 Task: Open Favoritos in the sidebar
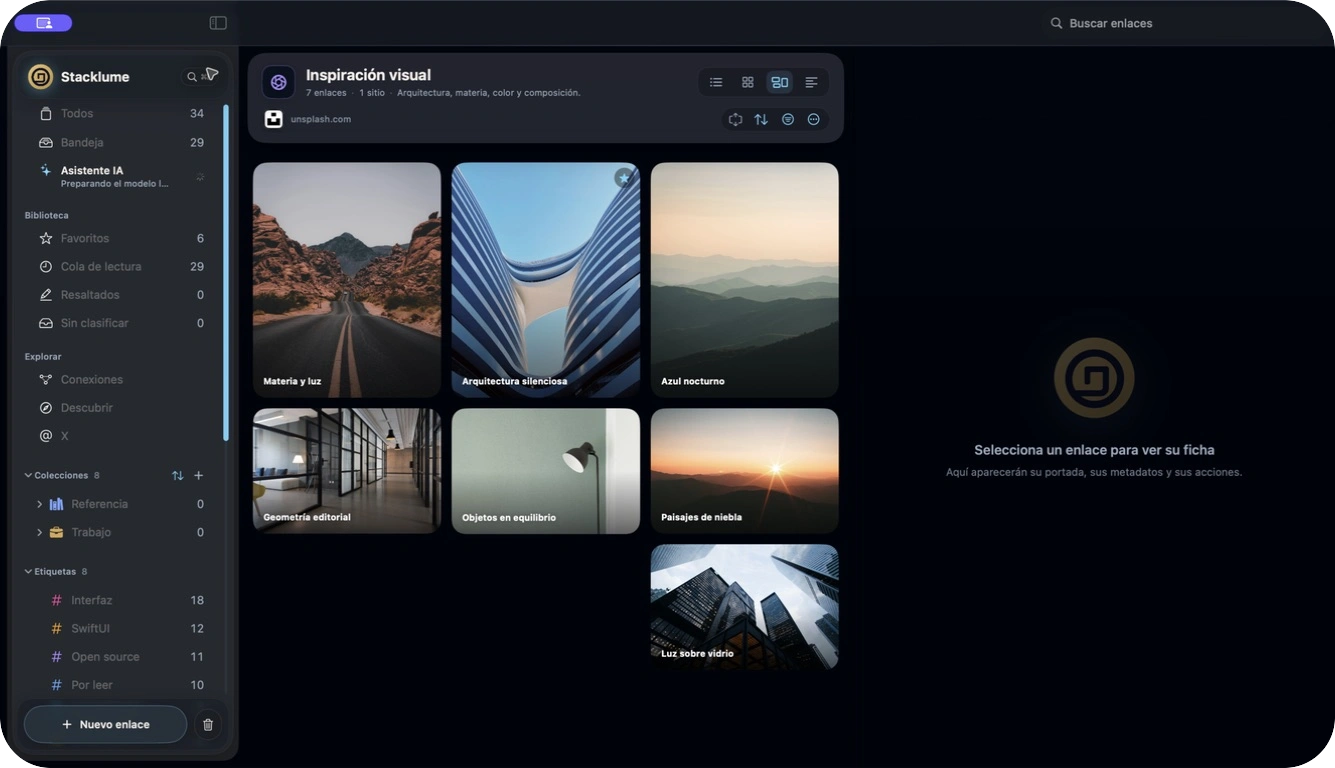[x=121, y=238]
